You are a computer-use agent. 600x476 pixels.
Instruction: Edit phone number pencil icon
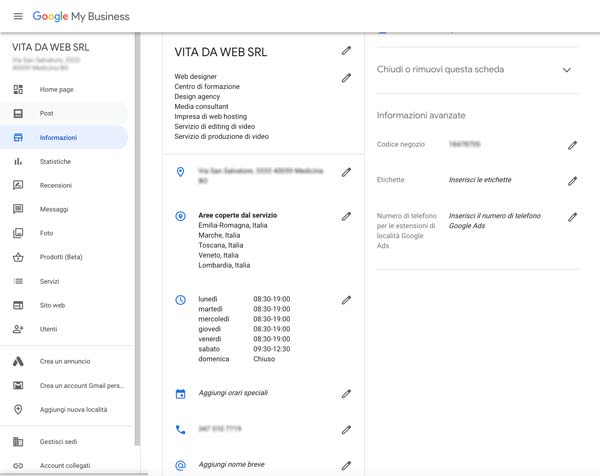346,430
